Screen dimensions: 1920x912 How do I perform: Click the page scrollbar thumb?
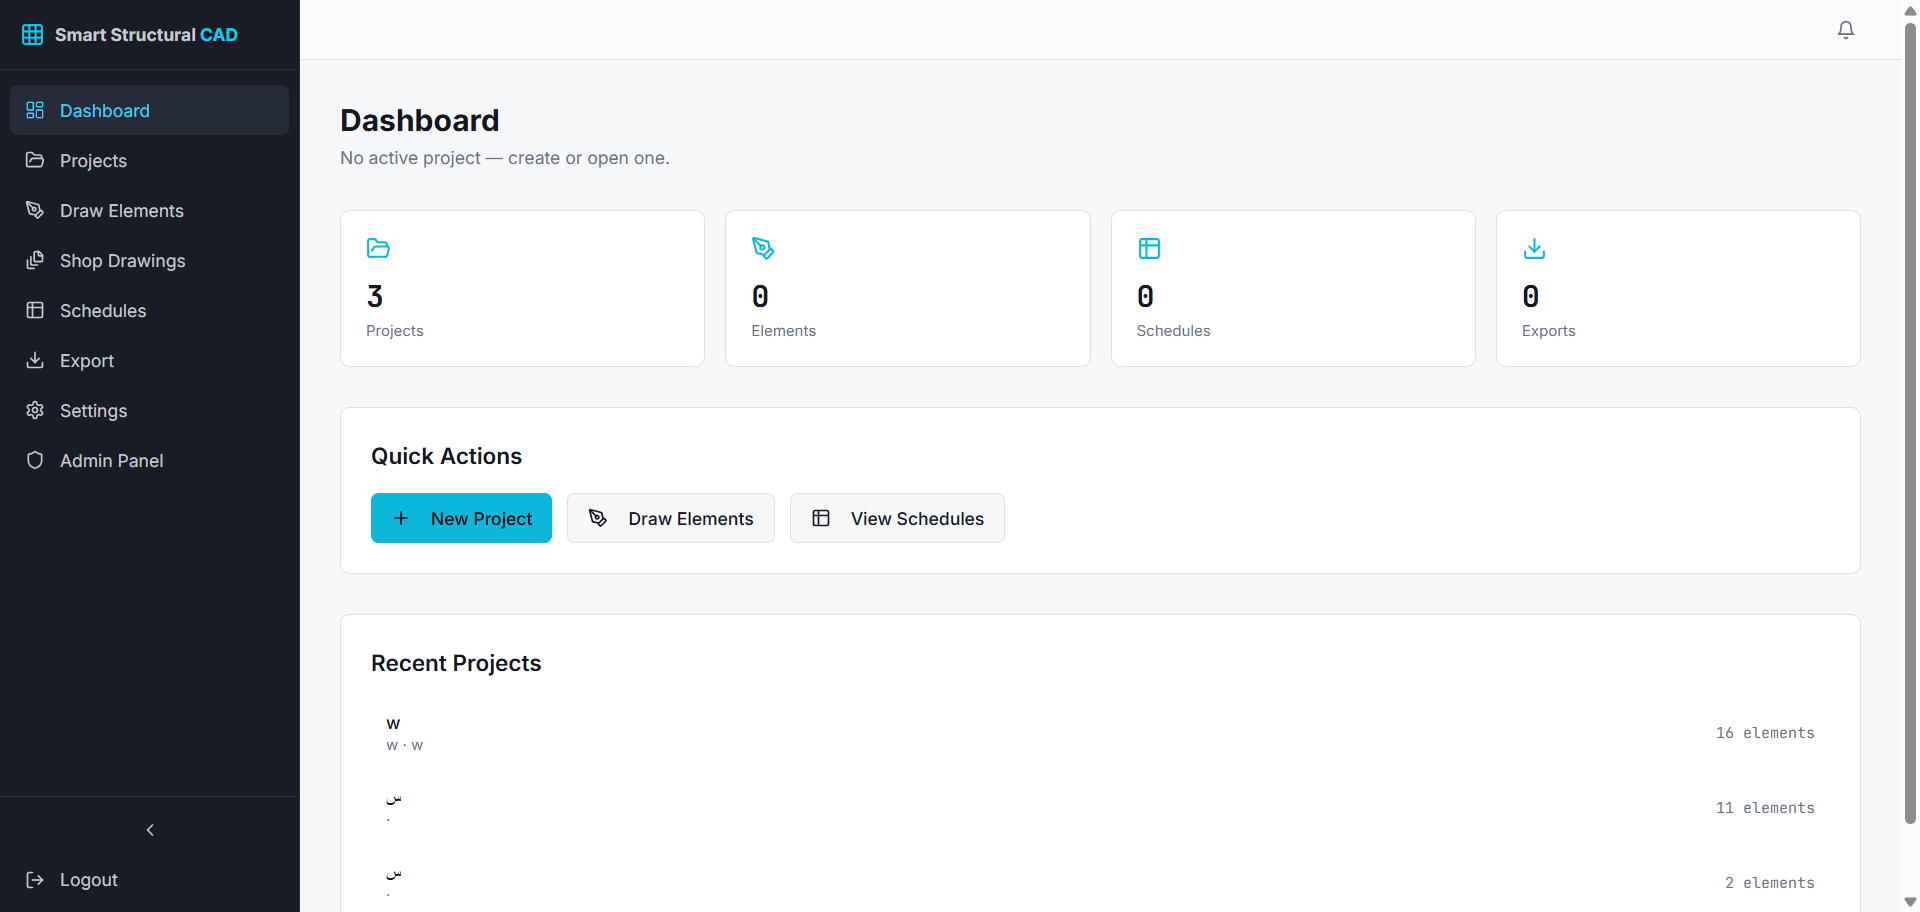1910,423
